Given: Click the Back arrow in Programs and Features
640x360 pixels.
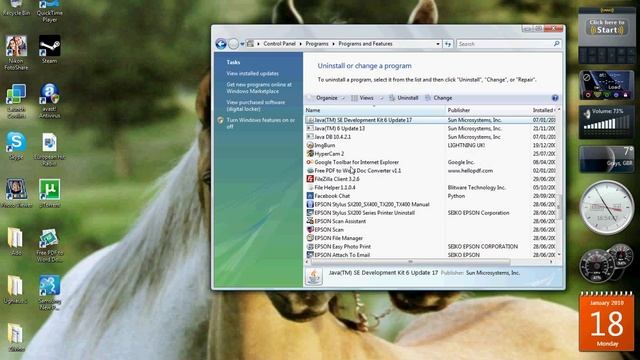Looking at the screenshot, I should coord(221,44).
